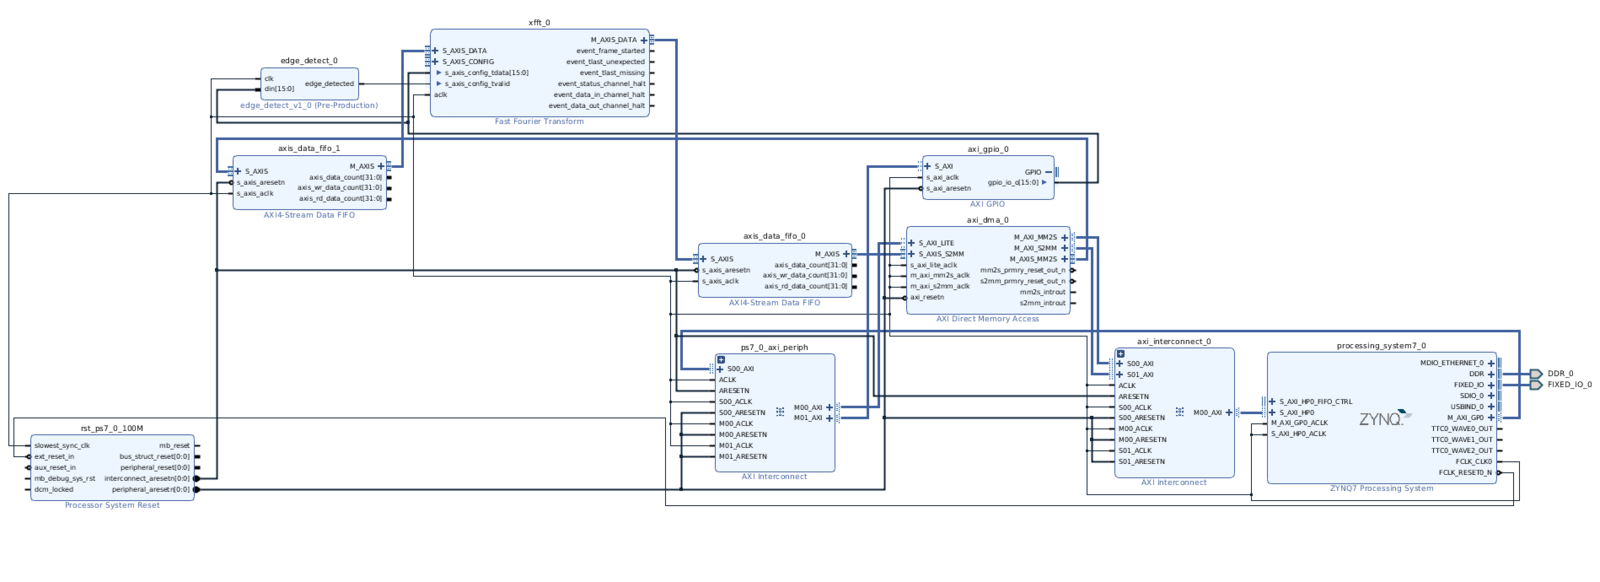The image size is (1600, 582).
Task: Click the crossbar icon inside ps7_0_axi_periph
Action: tap(780, 412)
